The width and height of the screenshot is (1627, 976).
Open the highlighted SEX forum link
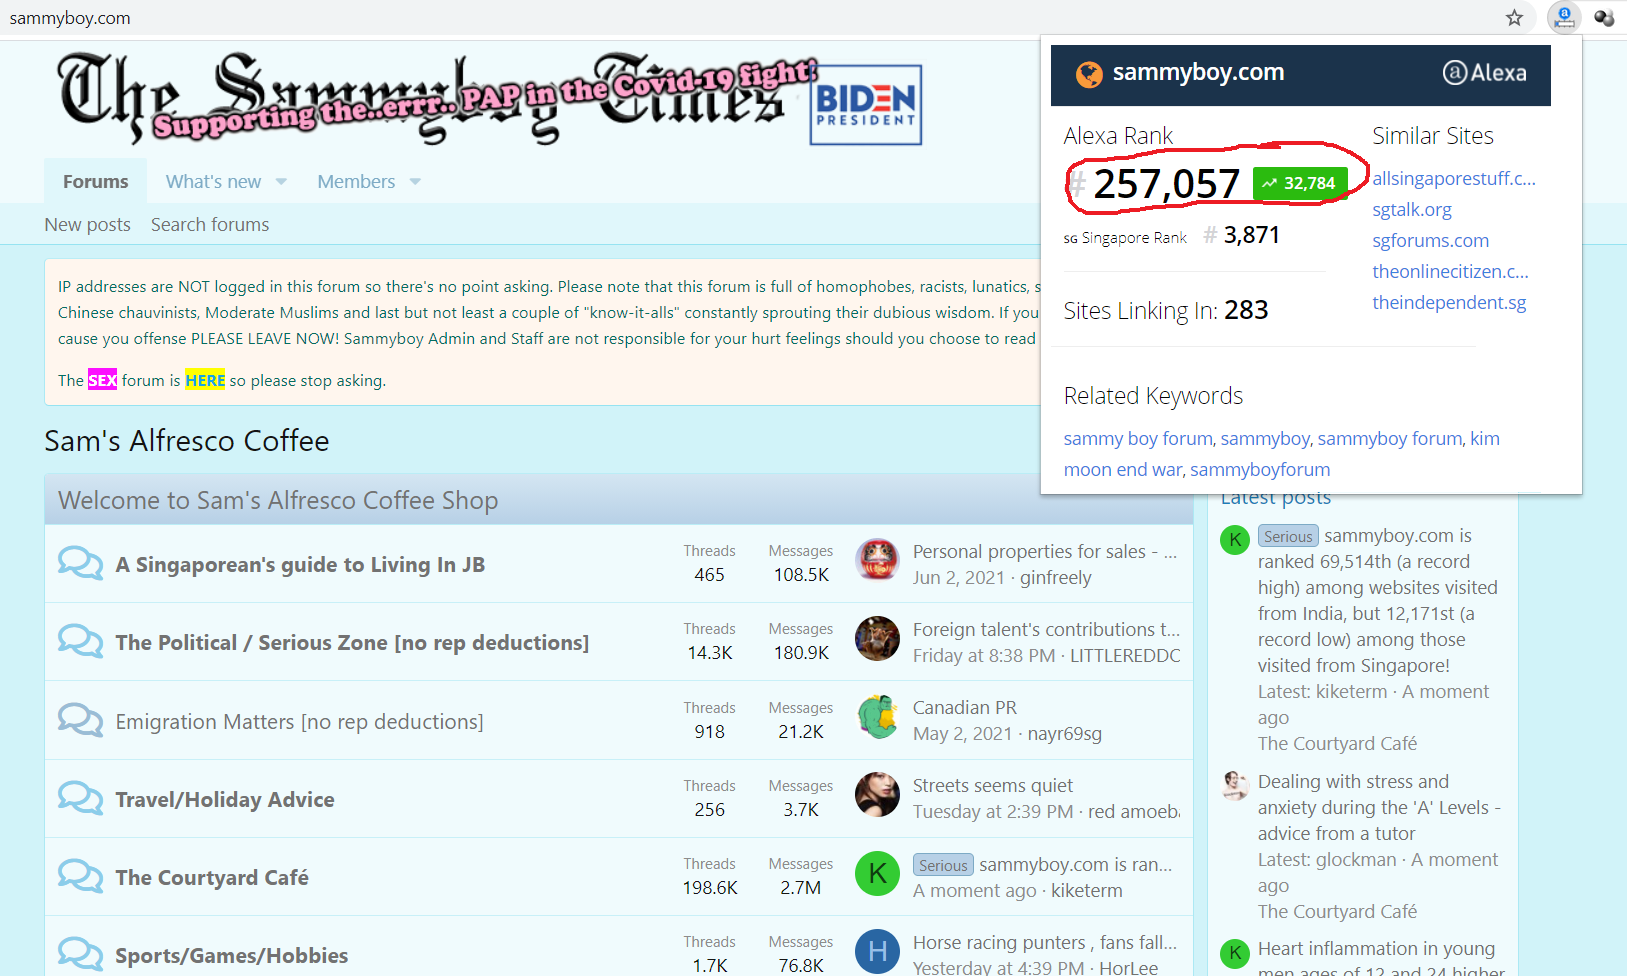pos(102,380)
